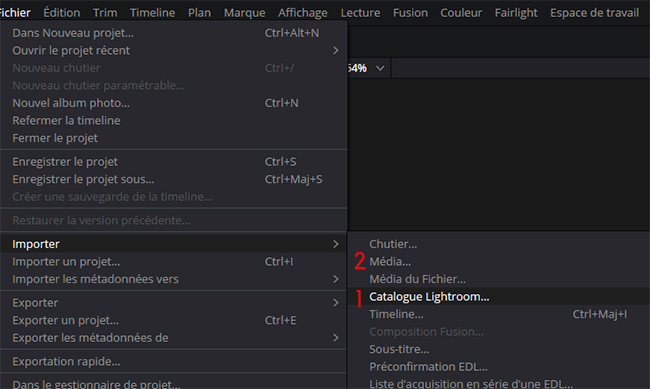Expand Ouvrir le projet récent submenu
Image resolution: width=650 pixels, height=389 pixels.
coord(173,50)
